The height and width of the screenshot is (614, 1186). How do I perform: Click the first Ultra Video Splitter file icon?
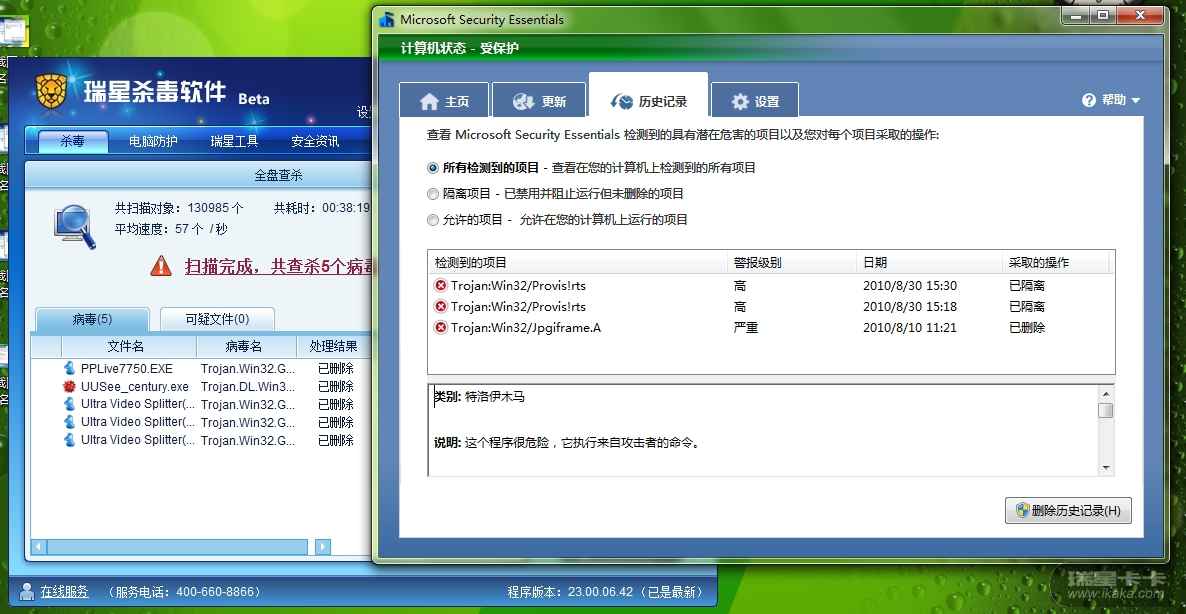coord(70,404)
